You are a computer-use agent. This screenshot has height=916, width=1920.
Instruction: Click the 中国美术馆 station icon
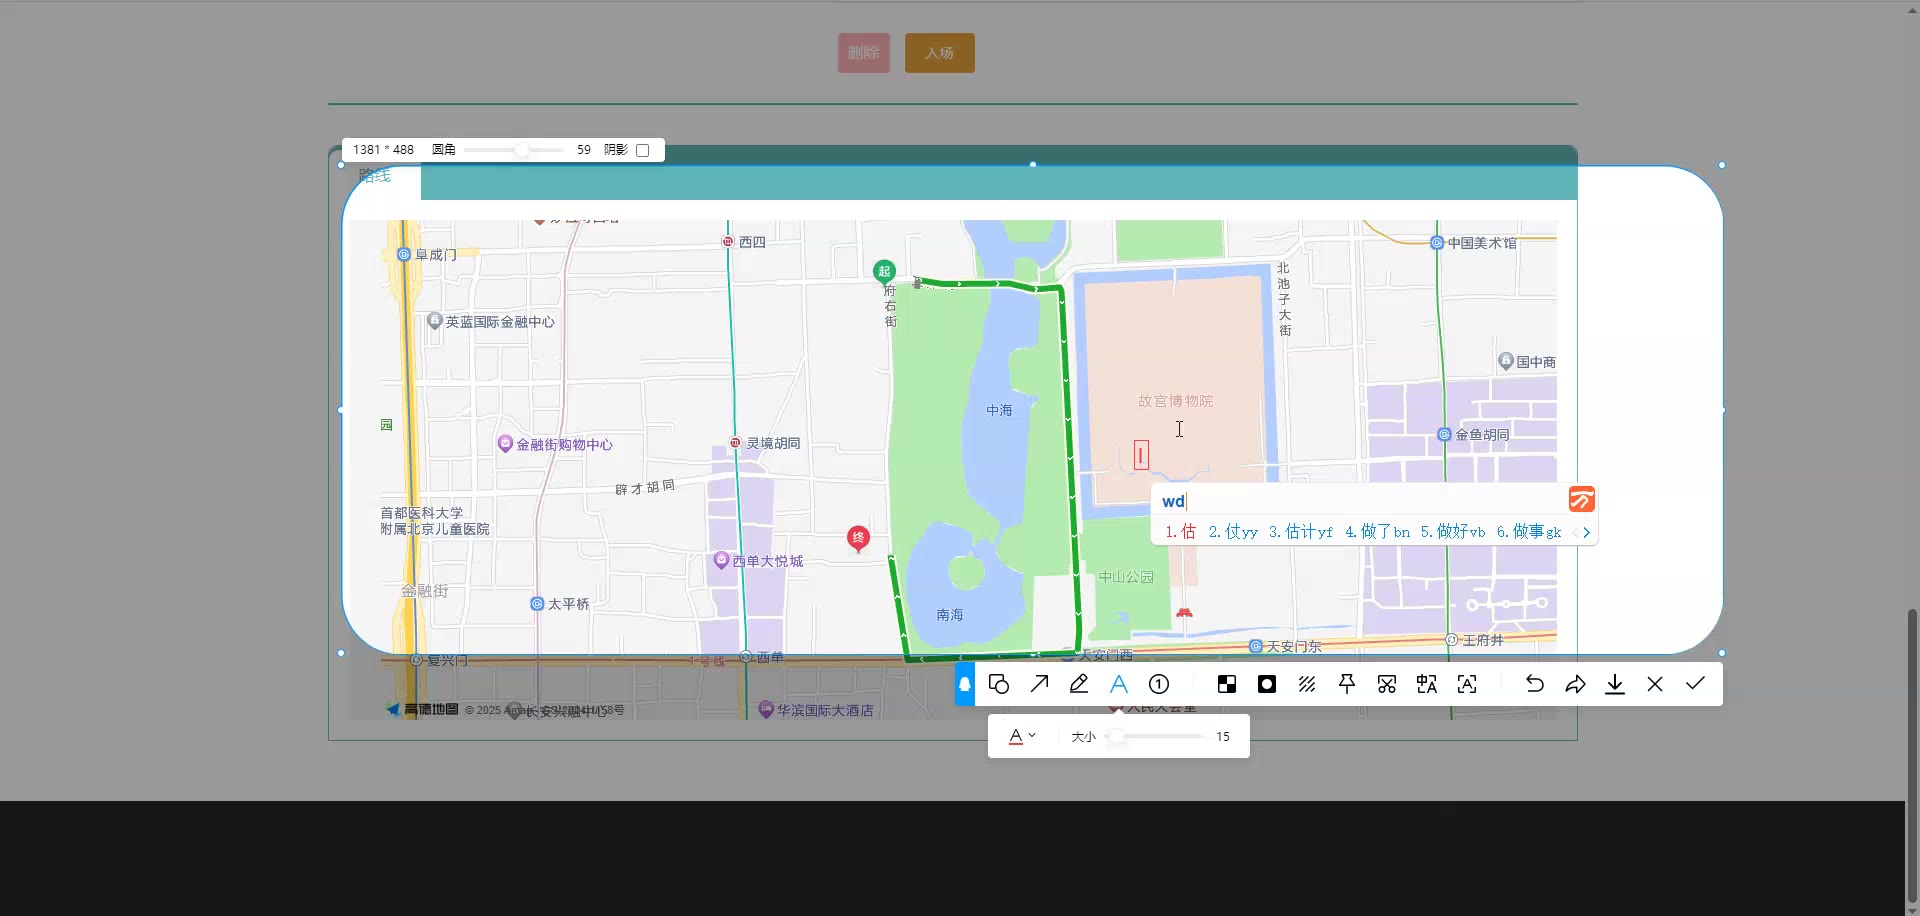pos(1437,242)
